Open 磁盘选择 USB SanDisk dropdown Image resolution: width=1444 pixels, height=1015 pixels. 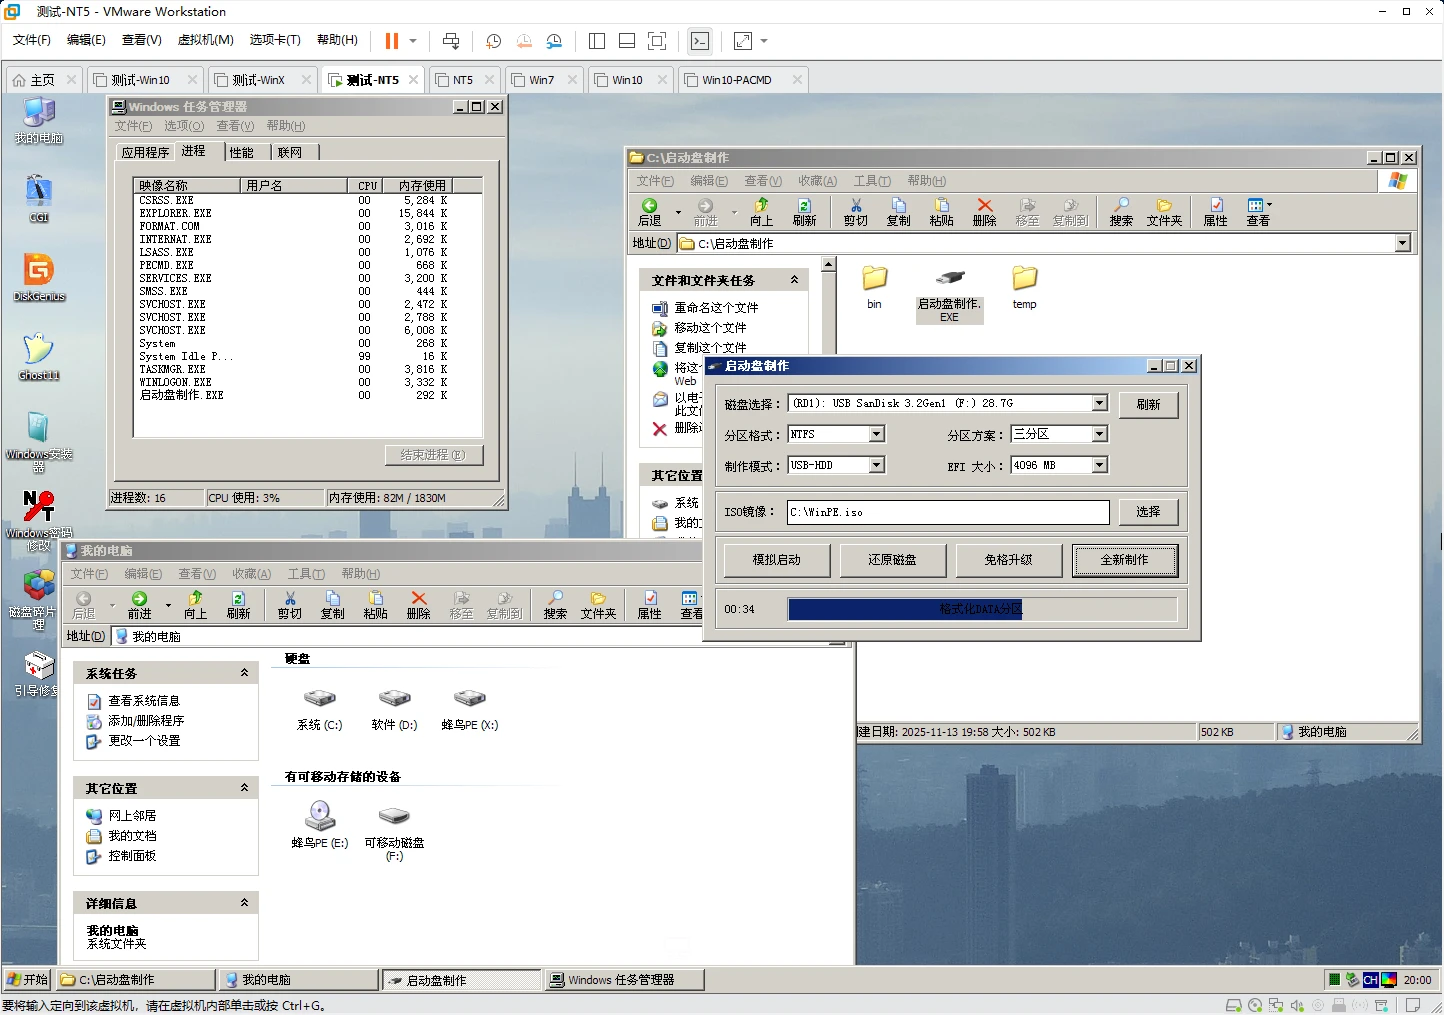1100,403
